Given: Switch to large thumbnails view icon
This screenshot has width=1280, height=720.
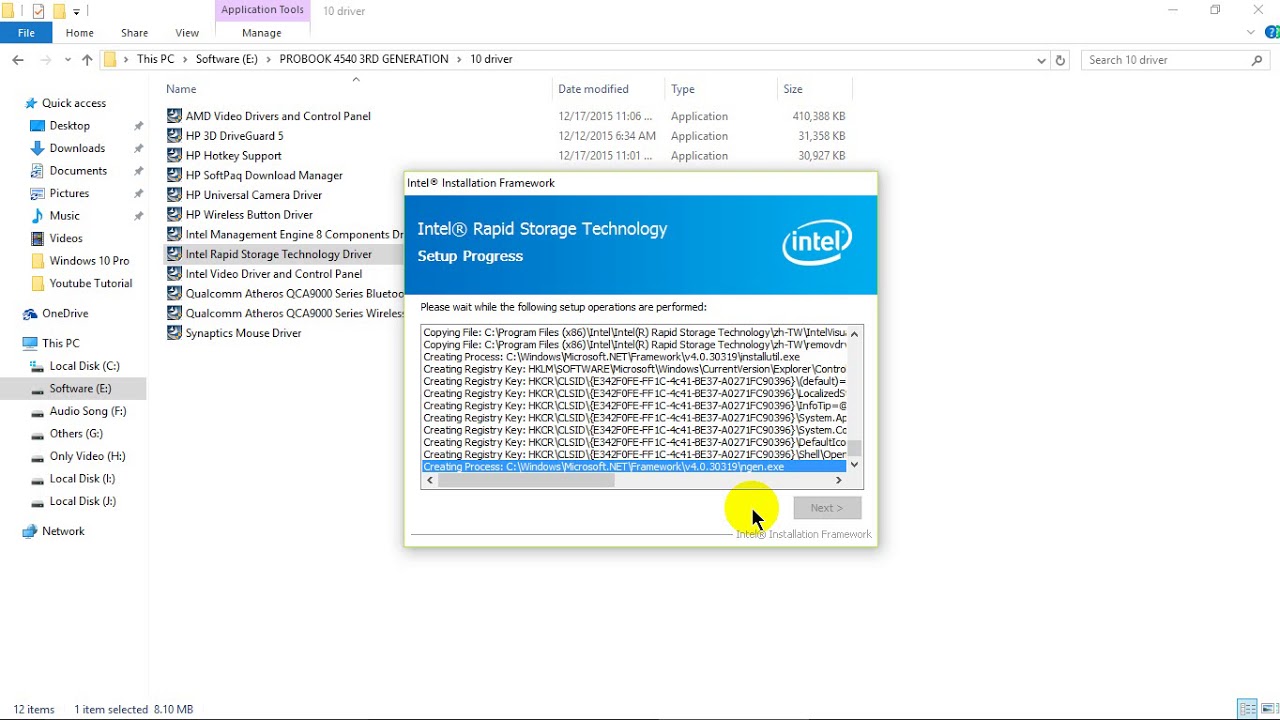Looking at the screenshot, I should pyautogui.click(x=1268, y=709).
